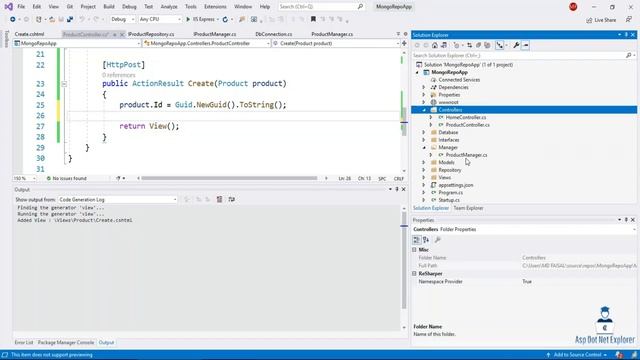This screenshot has width=640, height=360.
Task: Click the search magnifier in the Search Solution Explorer box
Action: pos(629,55)
